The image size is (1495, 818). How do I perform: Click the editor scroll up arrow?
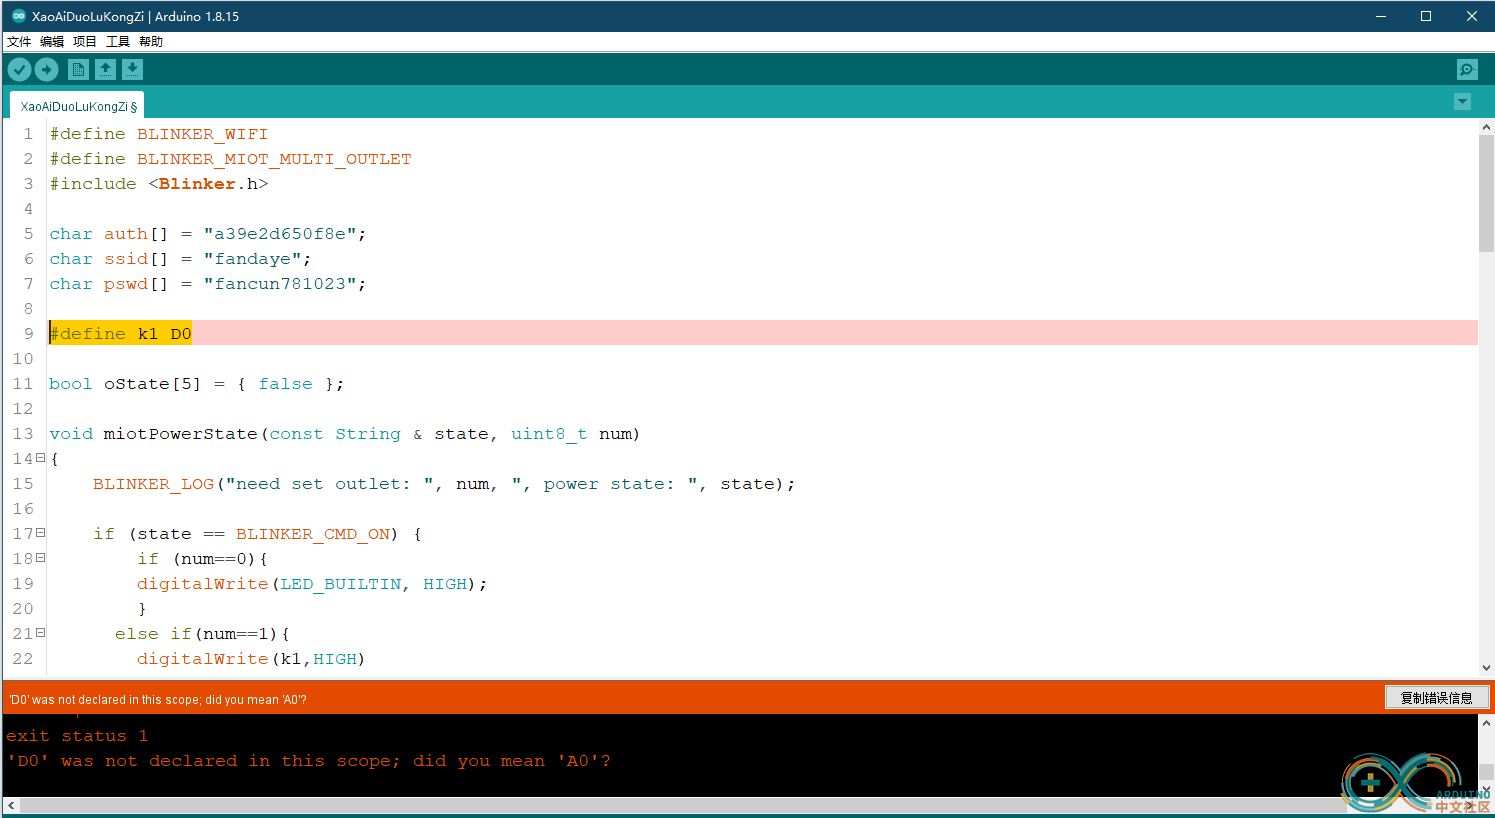[1486, 127]
